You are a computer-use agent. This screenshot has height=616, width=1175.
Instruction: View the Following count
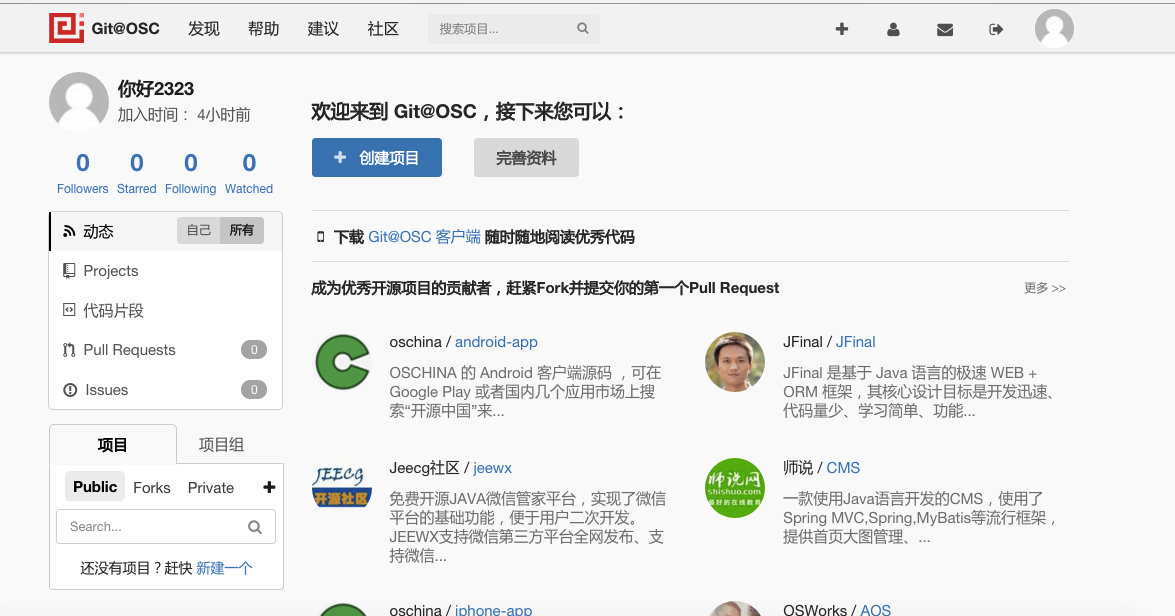click(190, 173)
